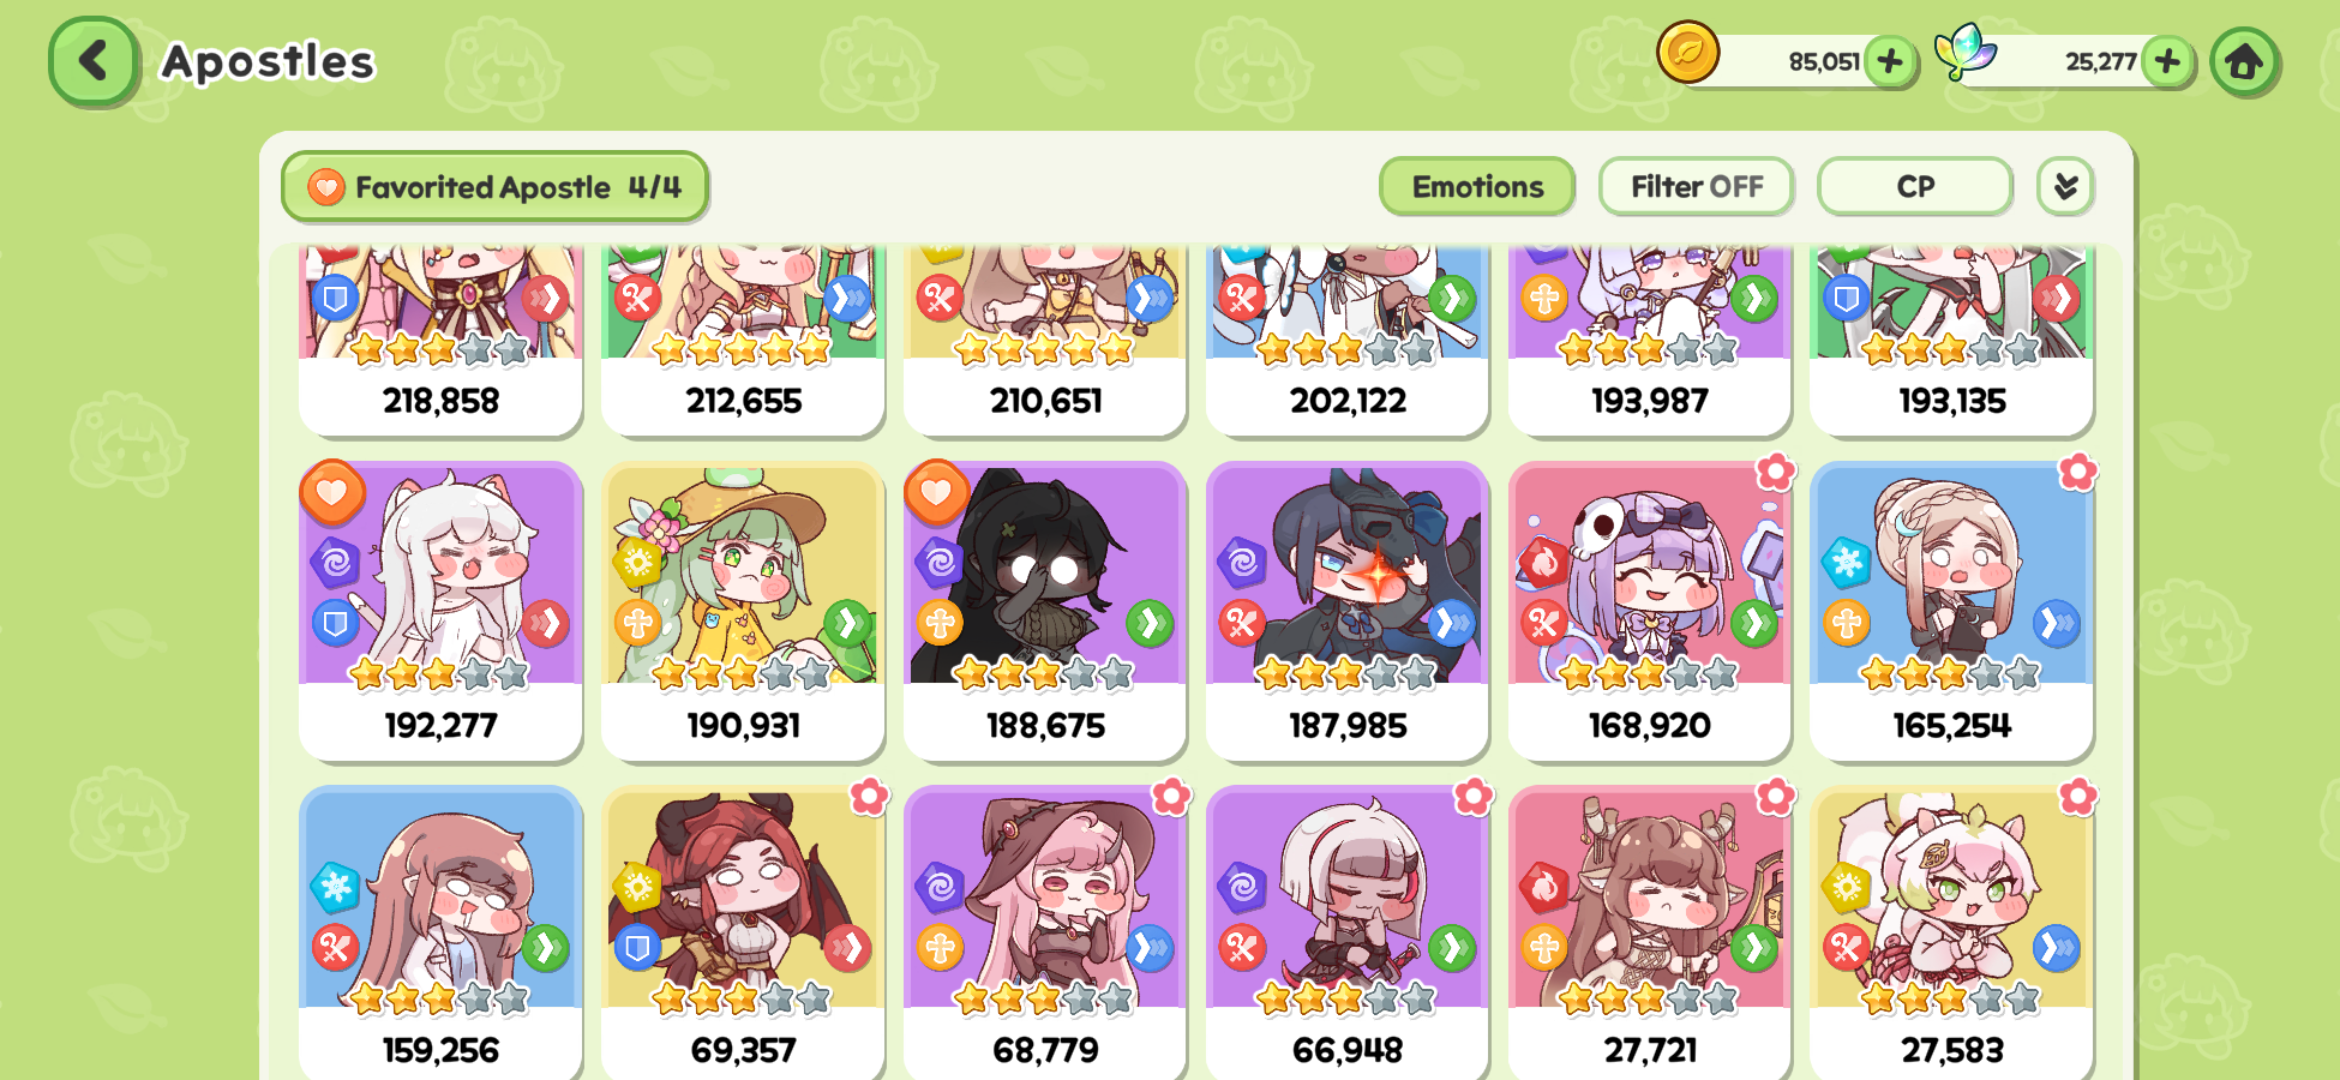Screen dimensions: 2340x1080
Task: Tap heart badge on 192,277 apostle card
Action: tap(332, 492)
